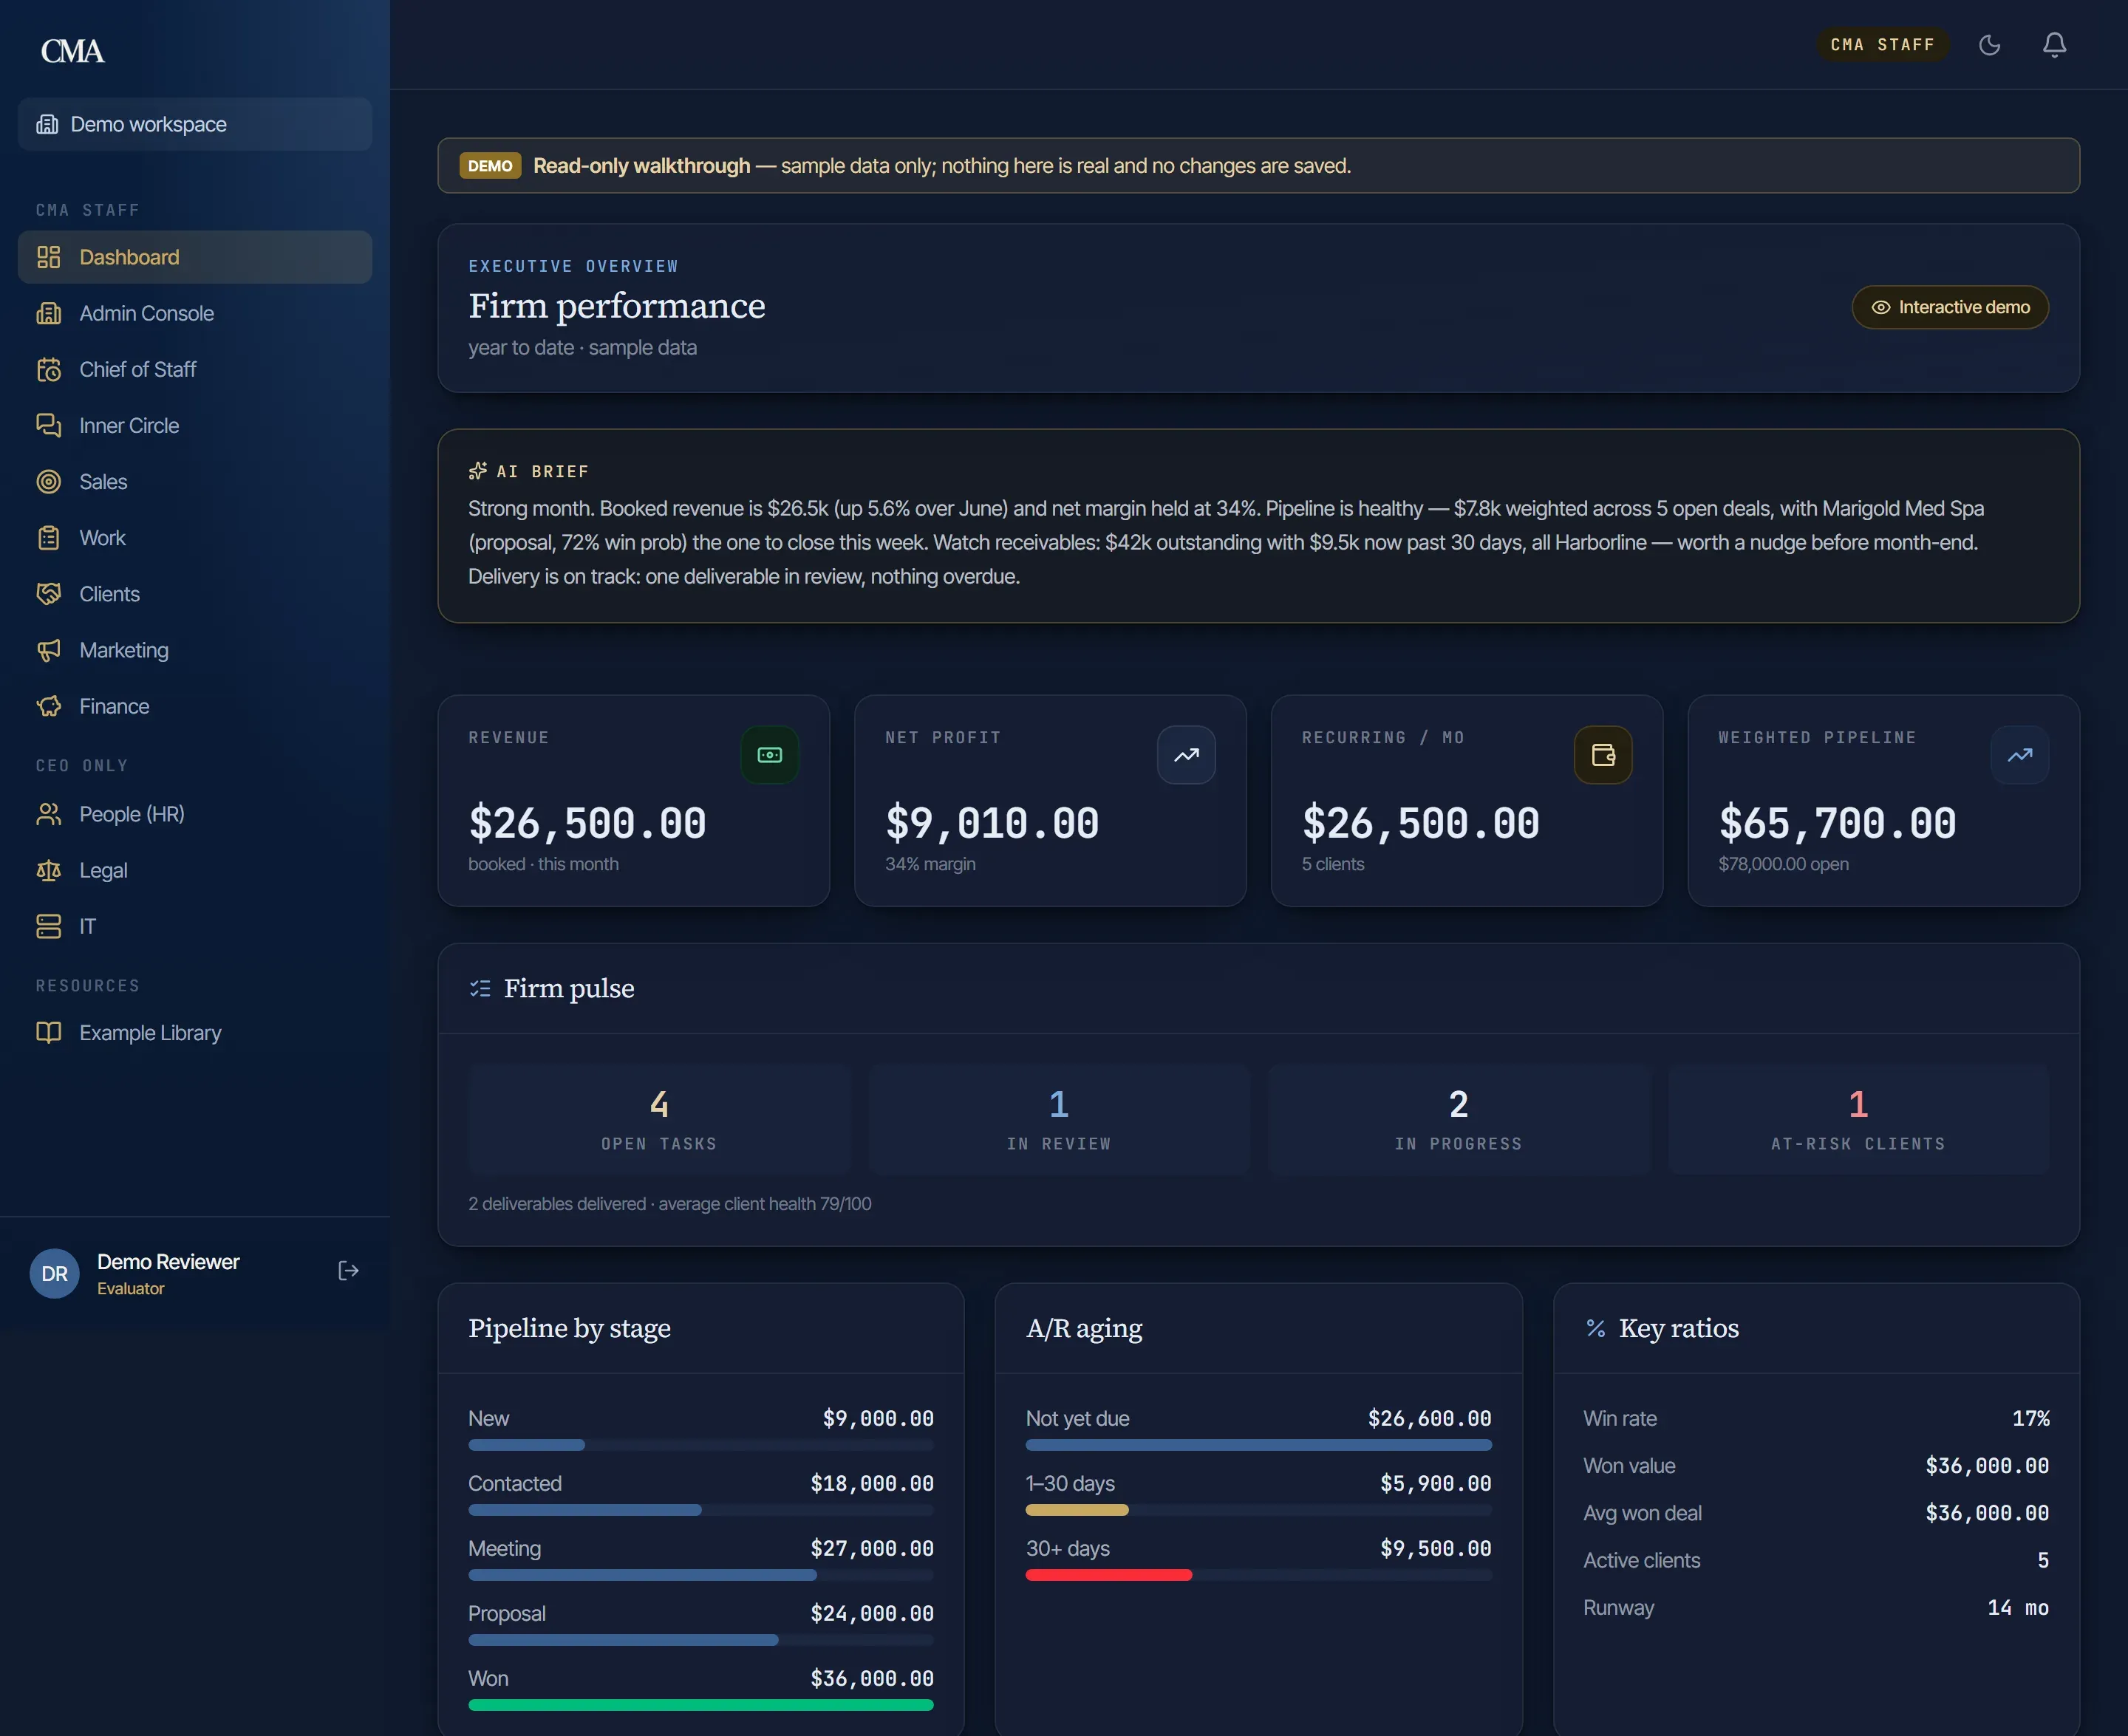Screen dimensions: 2128x1736
Task: Click the Marketing megaphone icon
Action: pyautogui.click(x=48, y=650)
